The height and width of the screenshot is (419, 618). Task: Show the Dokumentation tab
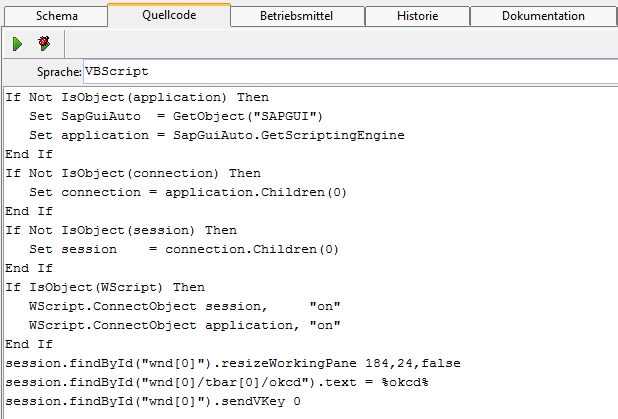point(543,16)
